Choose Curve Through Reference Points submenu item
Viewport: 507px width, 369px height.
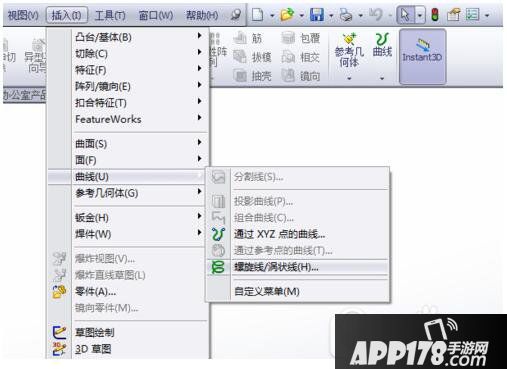tap(298, 251)
